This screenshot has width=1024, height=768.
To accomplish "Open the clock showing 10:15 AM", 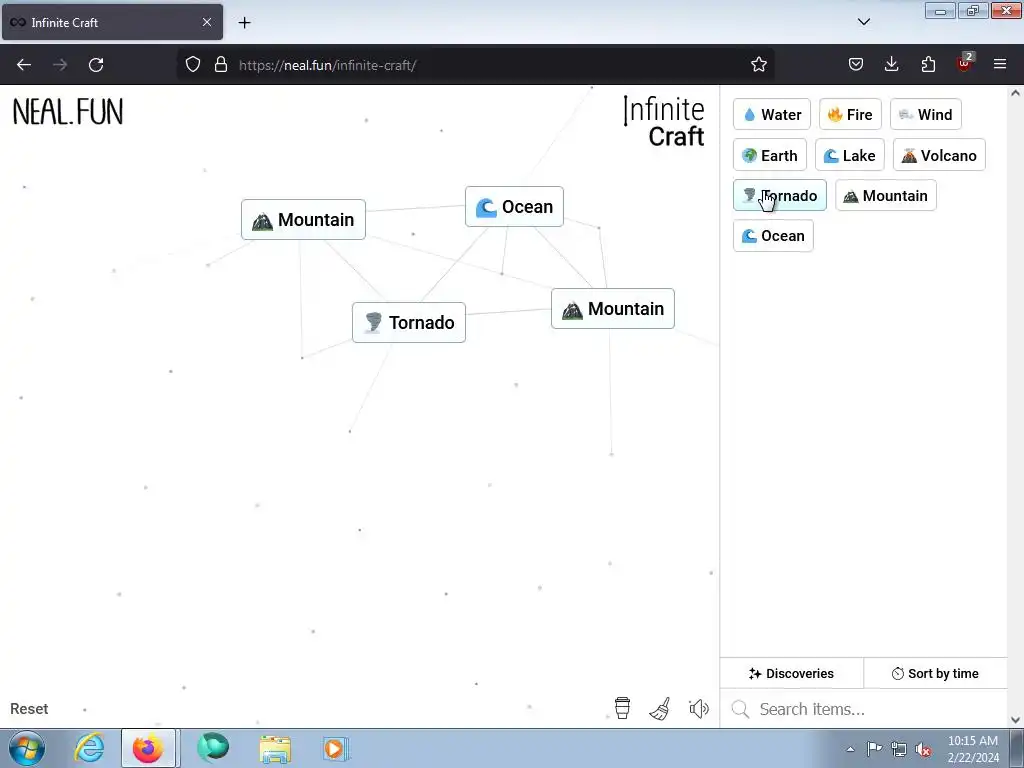I will pyautogui.click(x=972, y=749).
